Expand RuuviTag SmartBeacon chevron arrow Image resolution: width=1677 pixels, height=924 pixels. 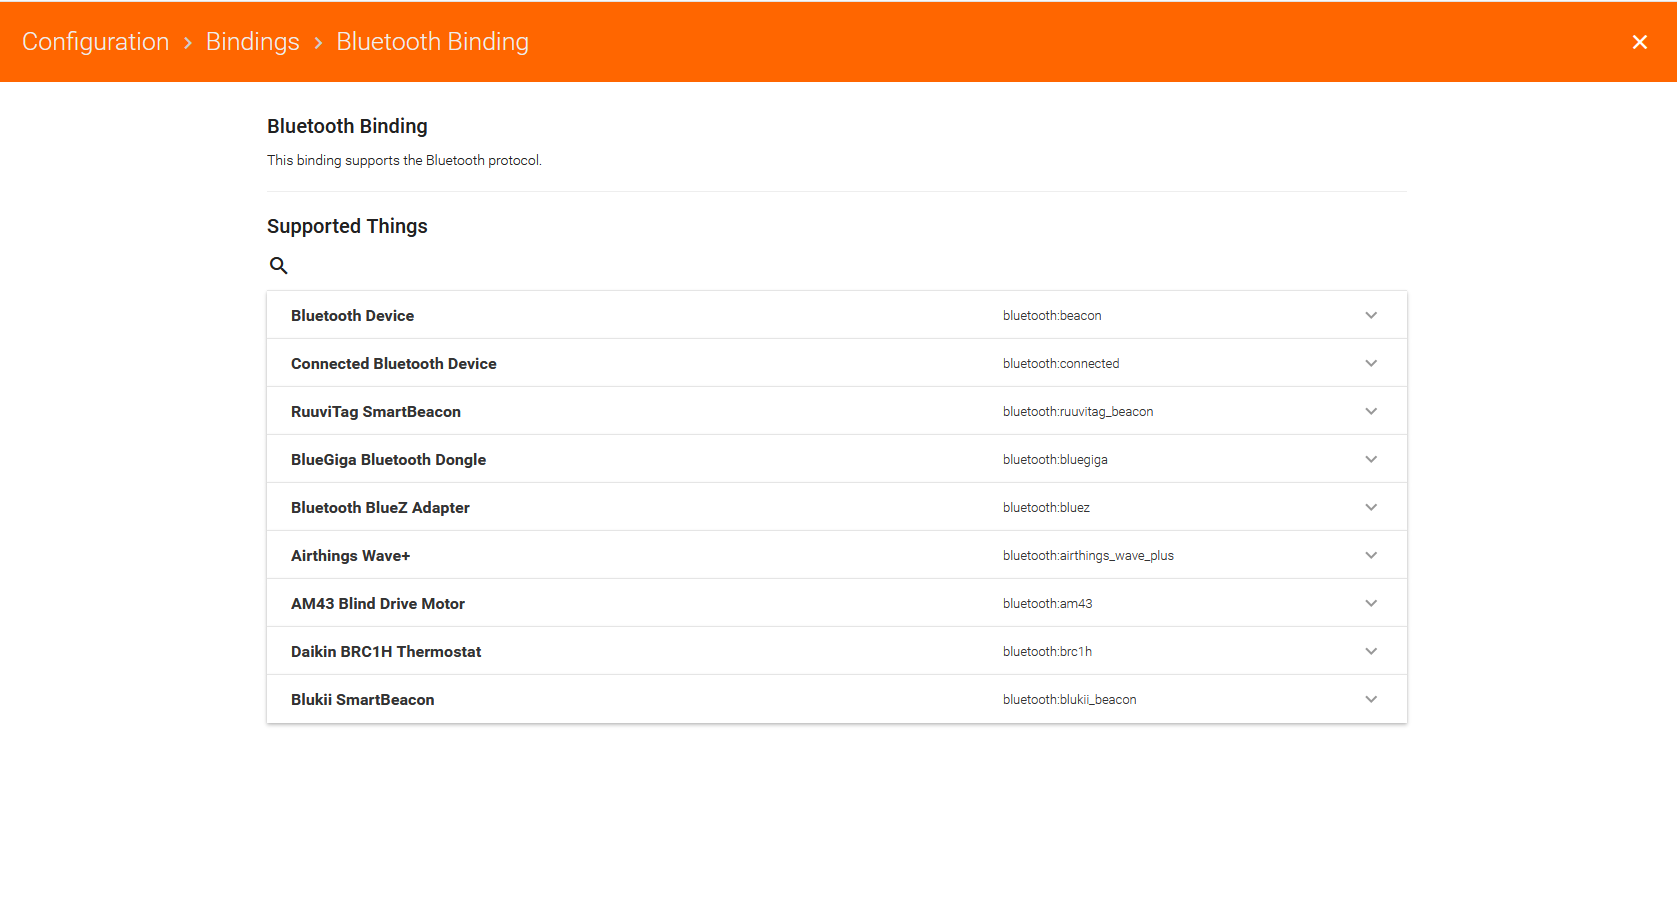coord(1371,412)
